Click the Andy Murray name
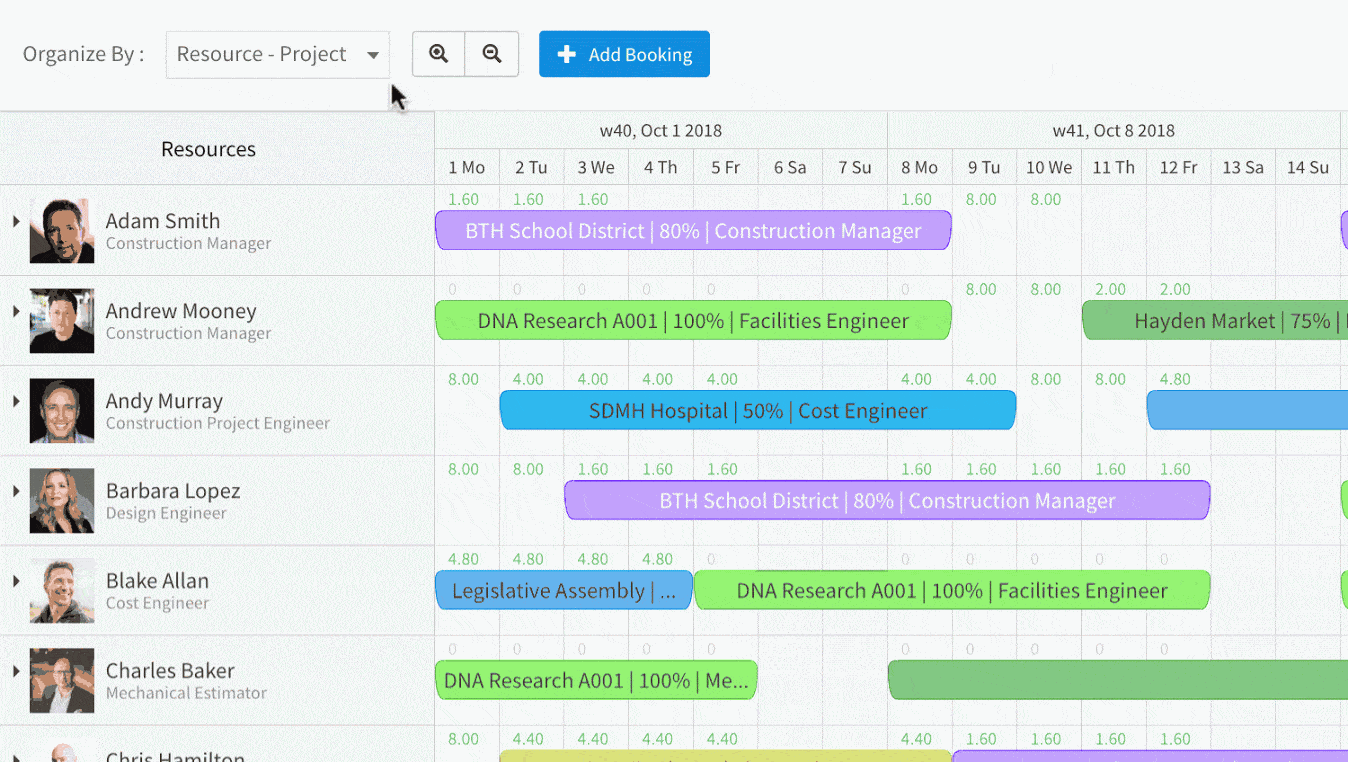Viewport: 1348px width, 762px height. (x=164, y=401)
